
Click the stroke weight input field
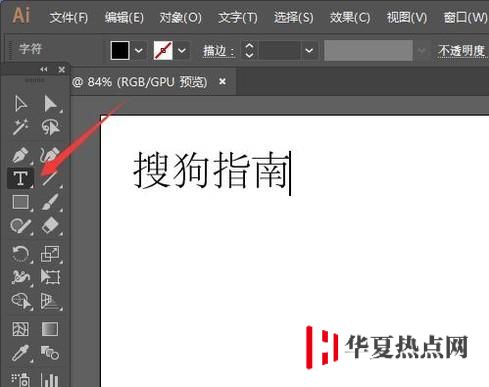coord(279,51)
